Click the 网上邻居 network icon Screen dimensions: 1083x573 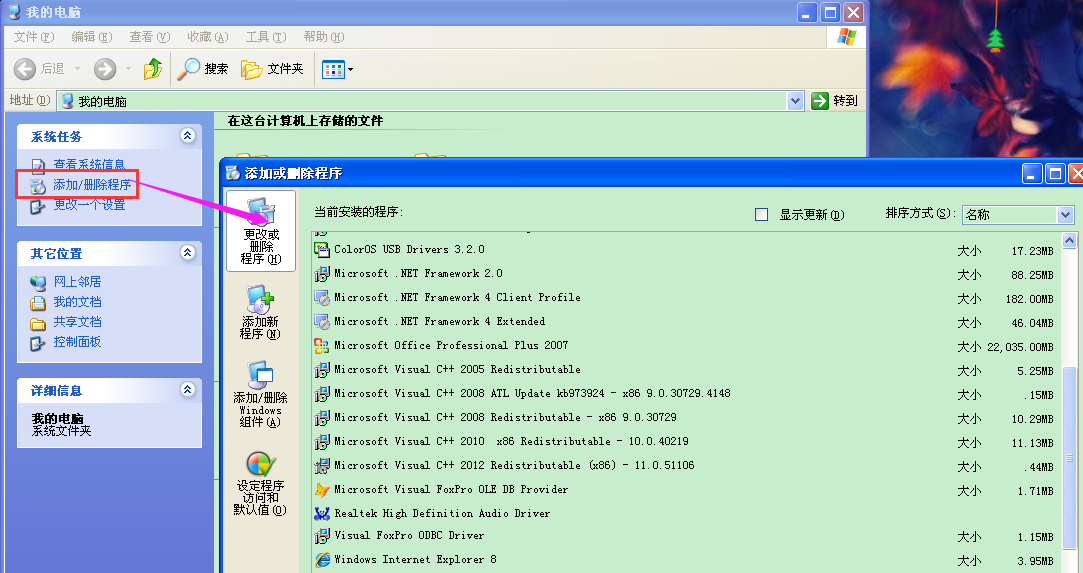(x=38, y=282)
